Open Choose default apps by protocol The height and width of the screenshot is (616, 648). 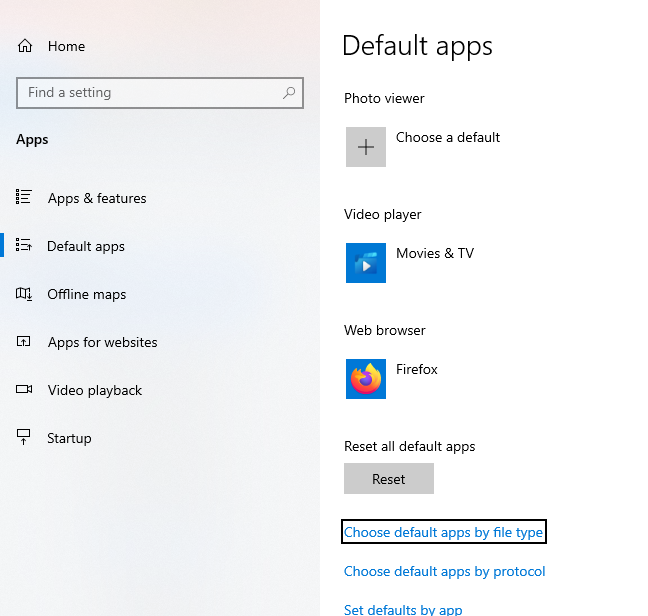444,571
